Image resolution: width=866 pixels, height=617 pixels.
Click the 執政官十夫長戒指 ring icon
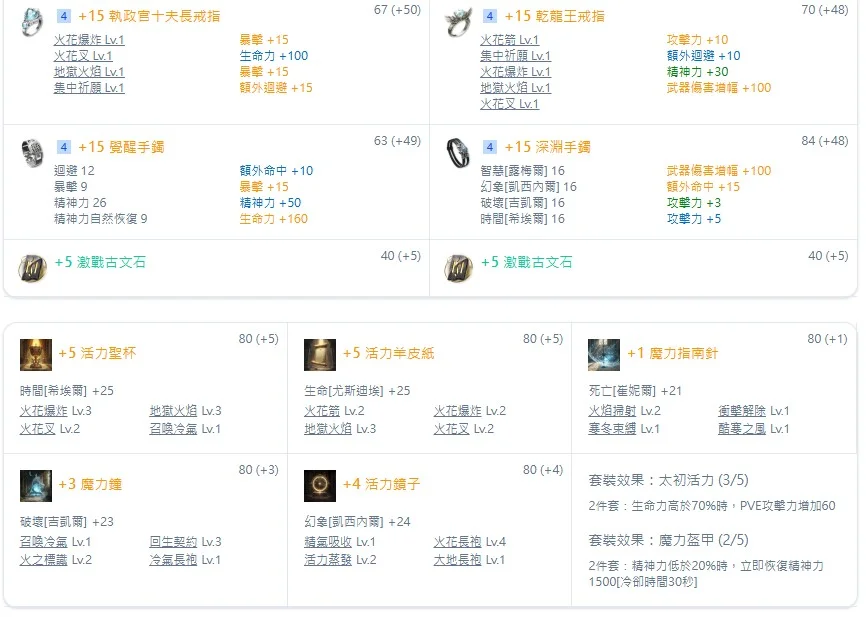[x=33, y=22]
